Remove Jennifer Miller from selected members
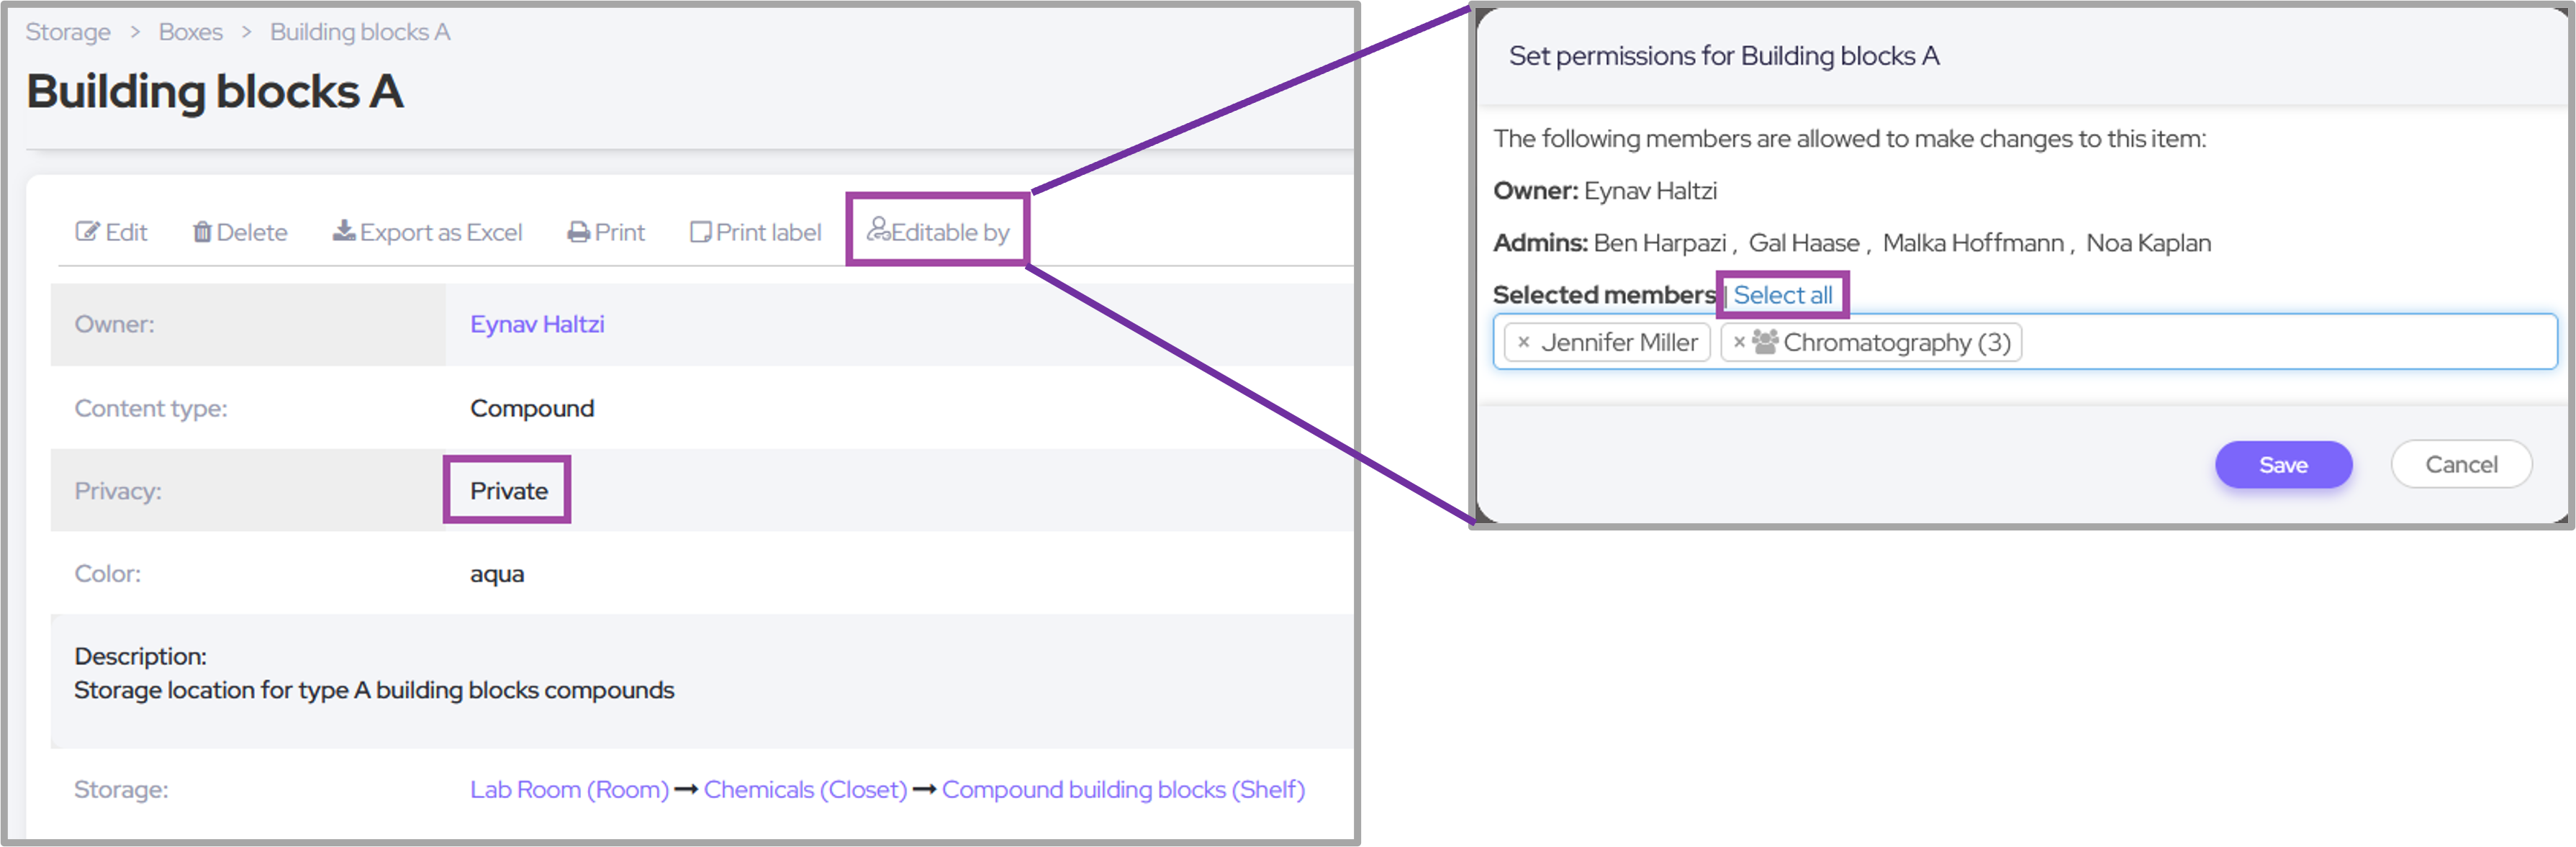 coord(1523,342)
